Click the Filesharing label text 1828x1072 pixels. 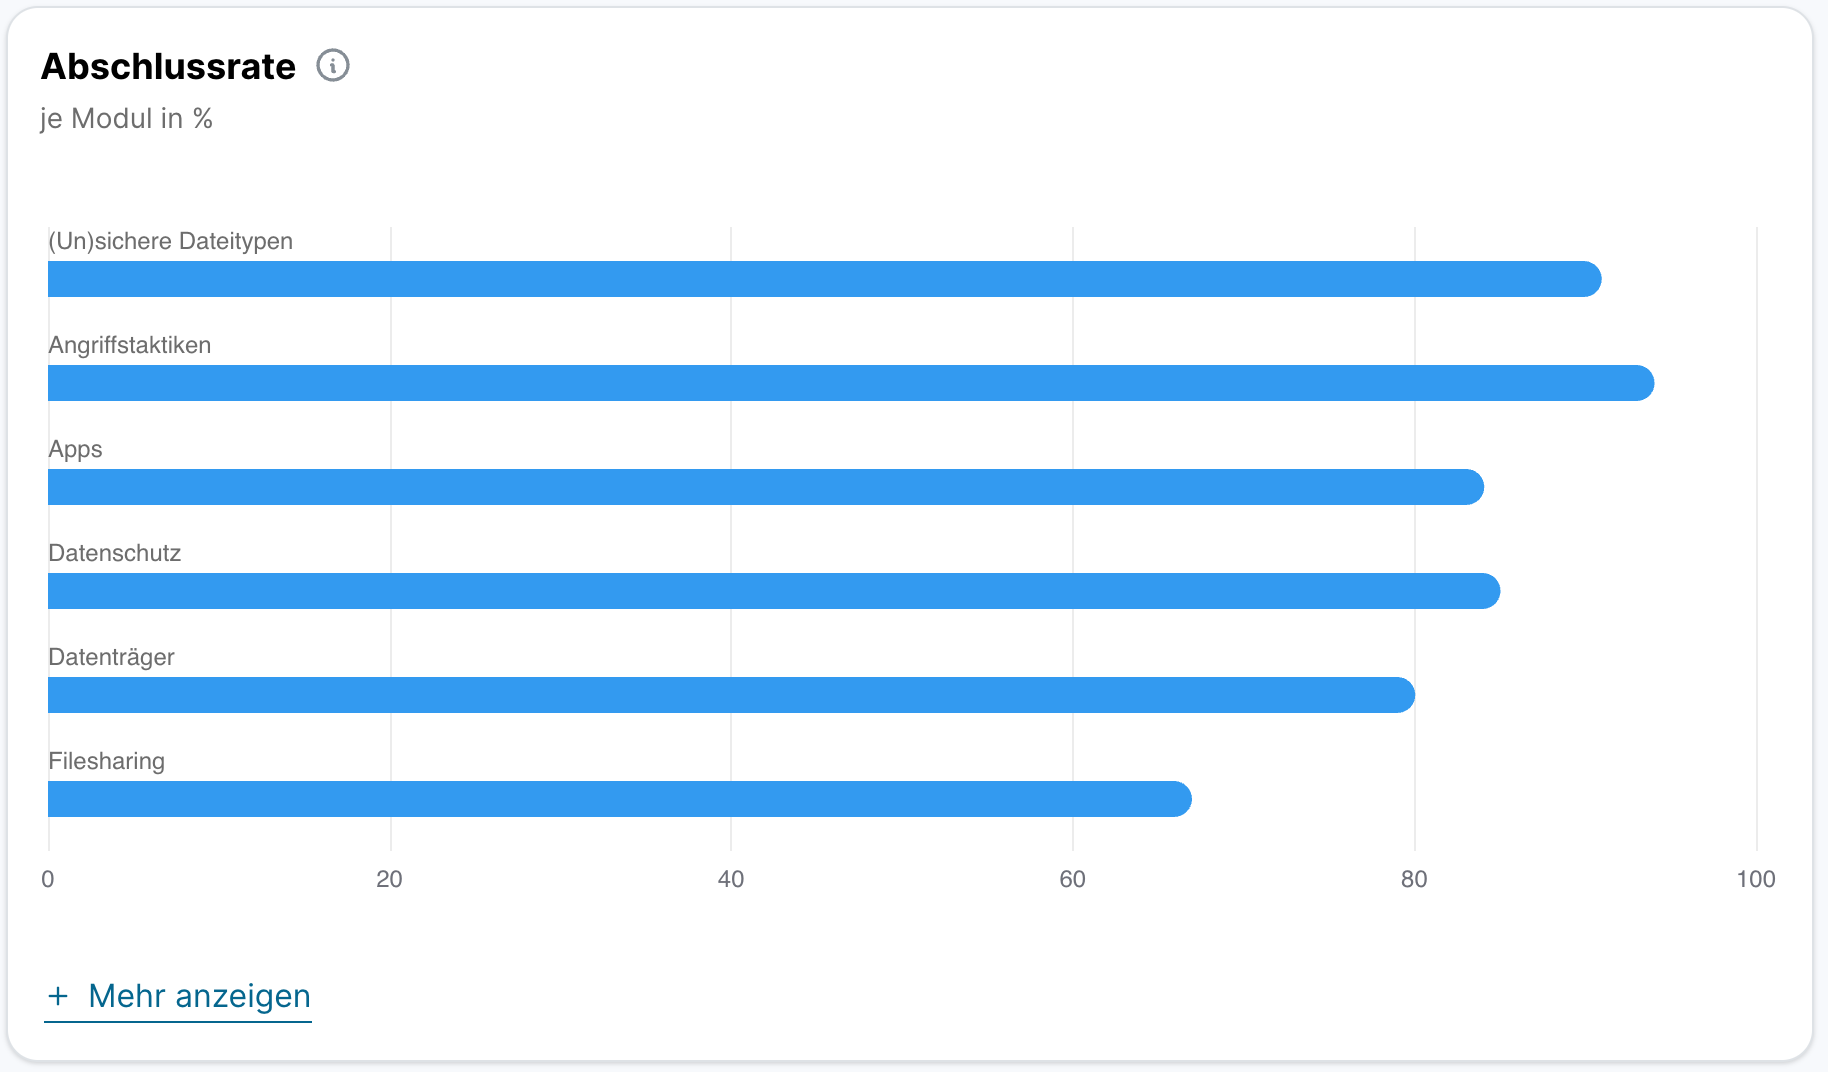tap(106, 761)
